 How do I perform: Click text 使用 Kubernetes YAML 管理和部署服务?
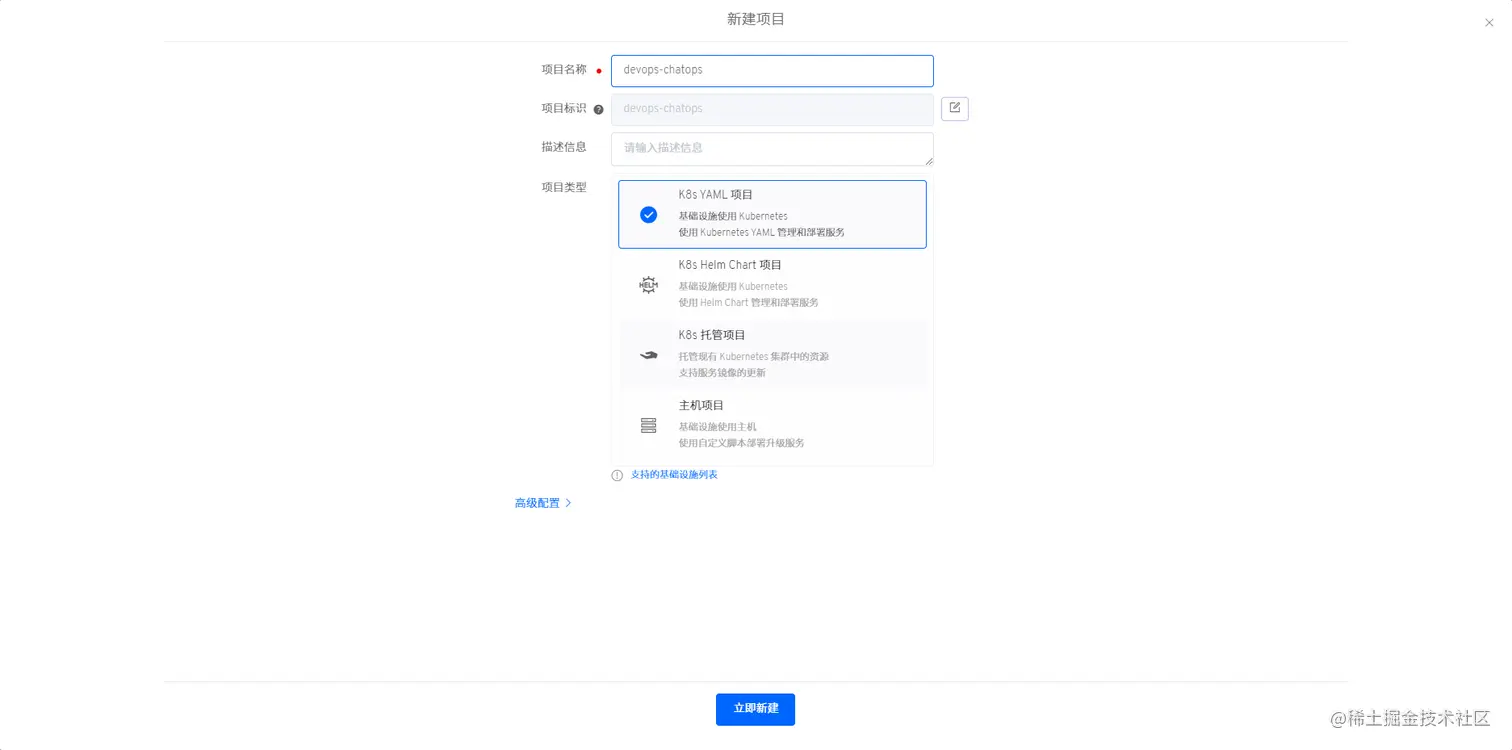(x=761, y=232)
